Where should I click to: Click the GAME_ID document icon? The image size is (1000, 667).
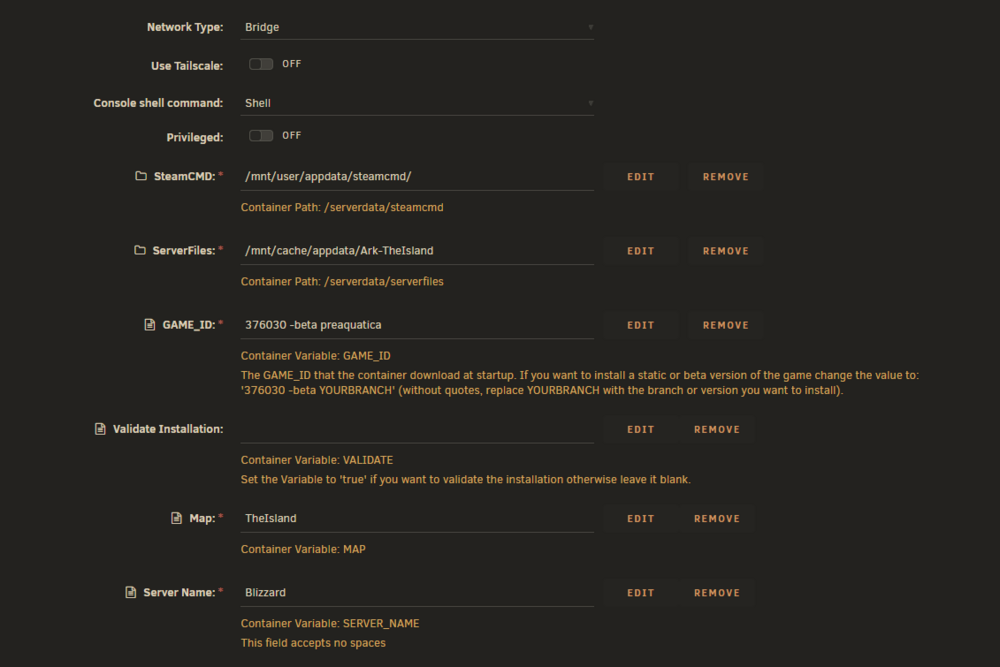coord(150,325)
